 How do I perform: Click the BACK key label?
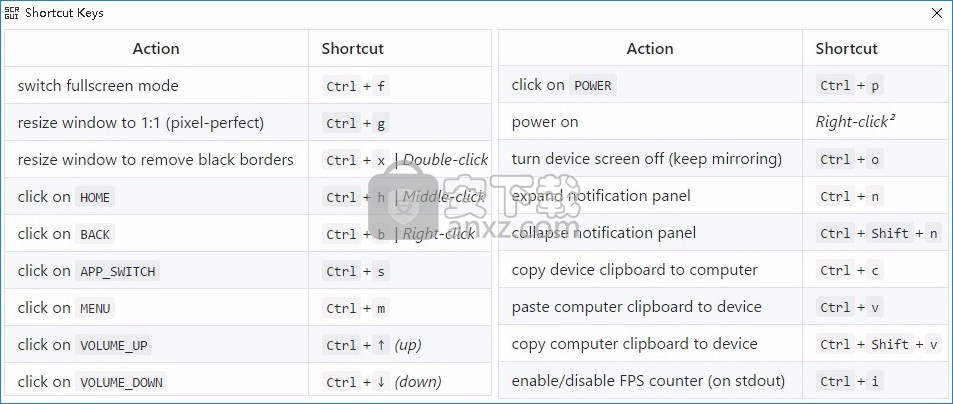[x=95, y=235]
